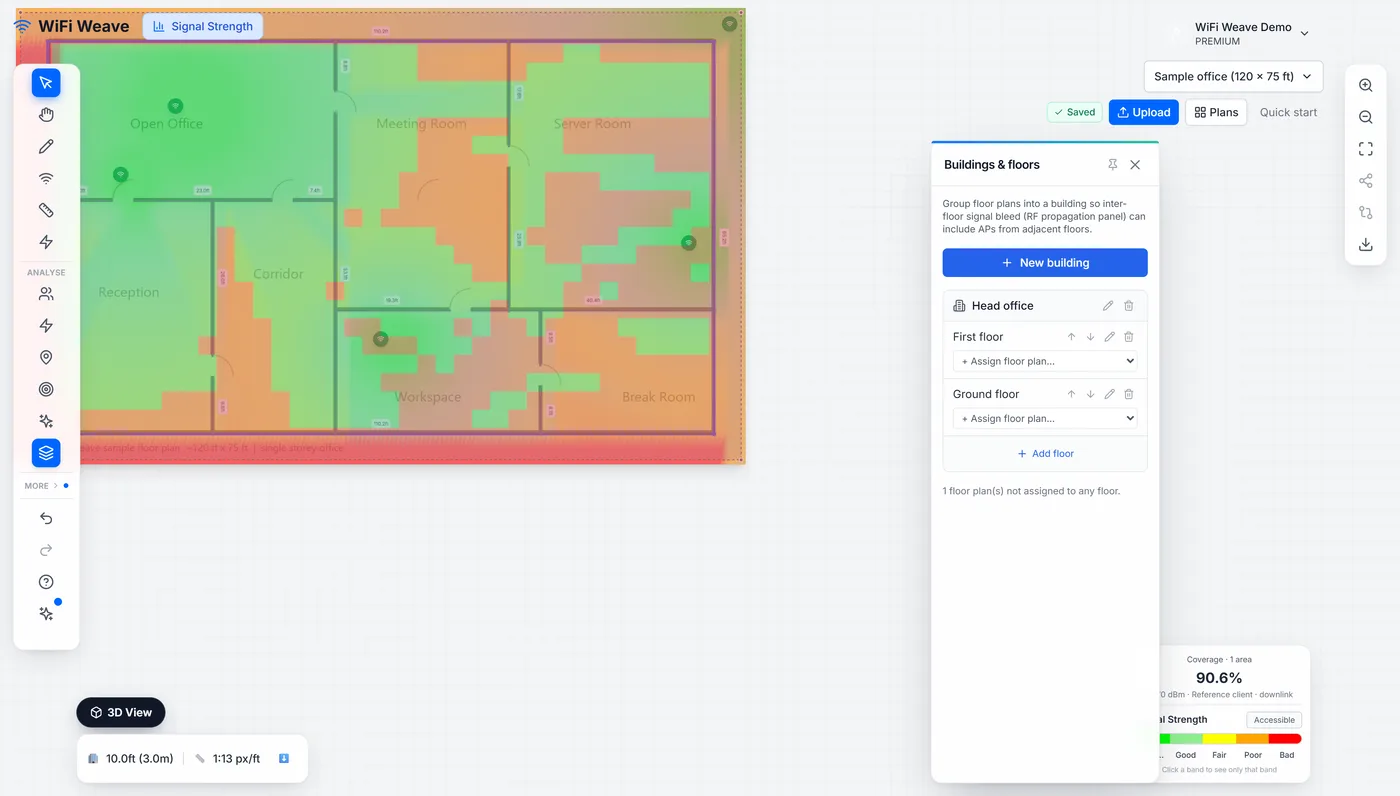Move Ground floor up
Screen dimensions: 1400x796
pyautogui.click(x=1071, y=394)
